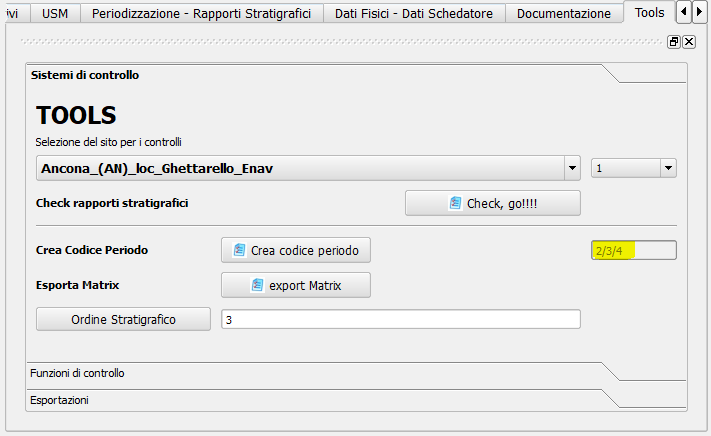
Task: Click Selezione del sito per i controlli label
Action: (108, 142)
